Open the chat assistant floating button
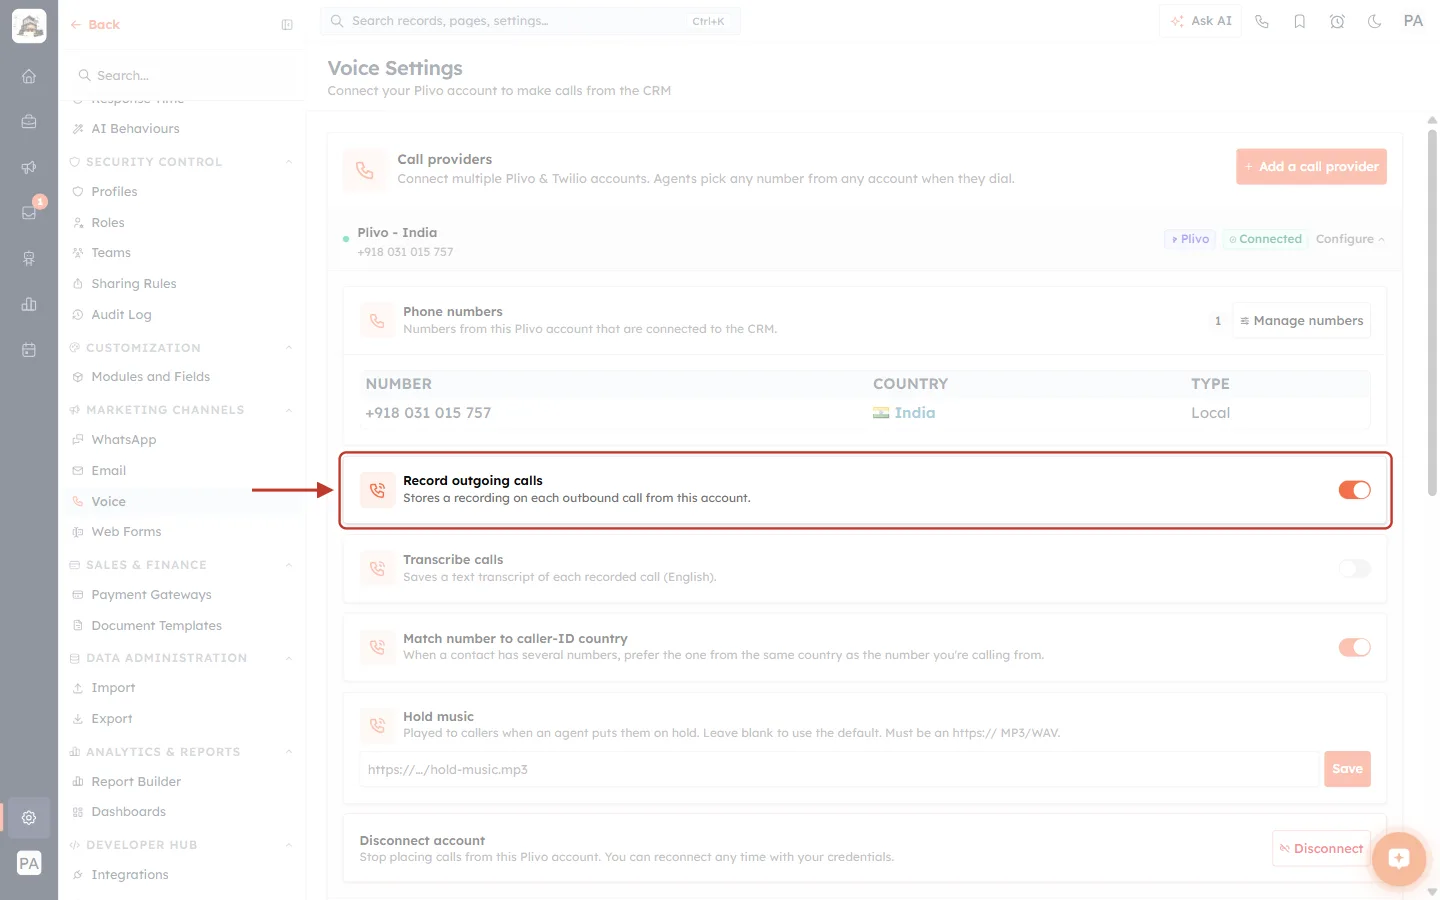1440x900 pixels. (x=1399, y=858)
